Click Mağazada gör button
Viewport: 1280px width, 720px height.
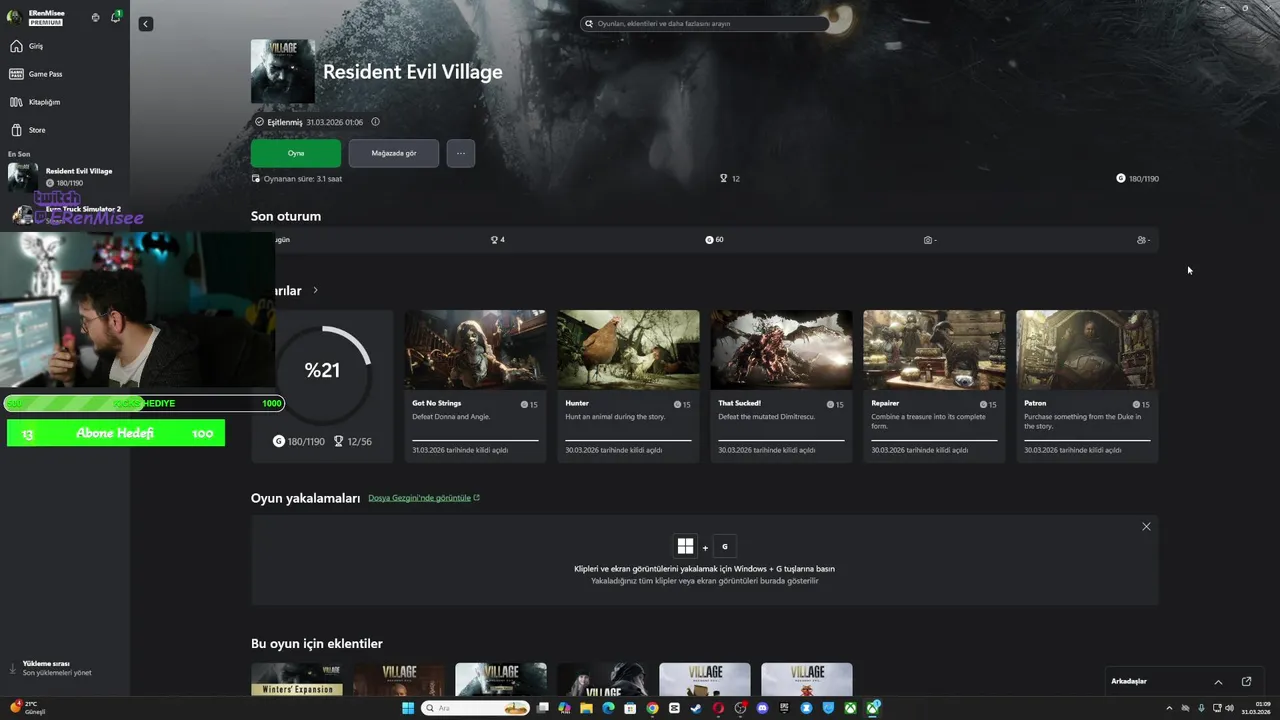(x=394, y=153)
